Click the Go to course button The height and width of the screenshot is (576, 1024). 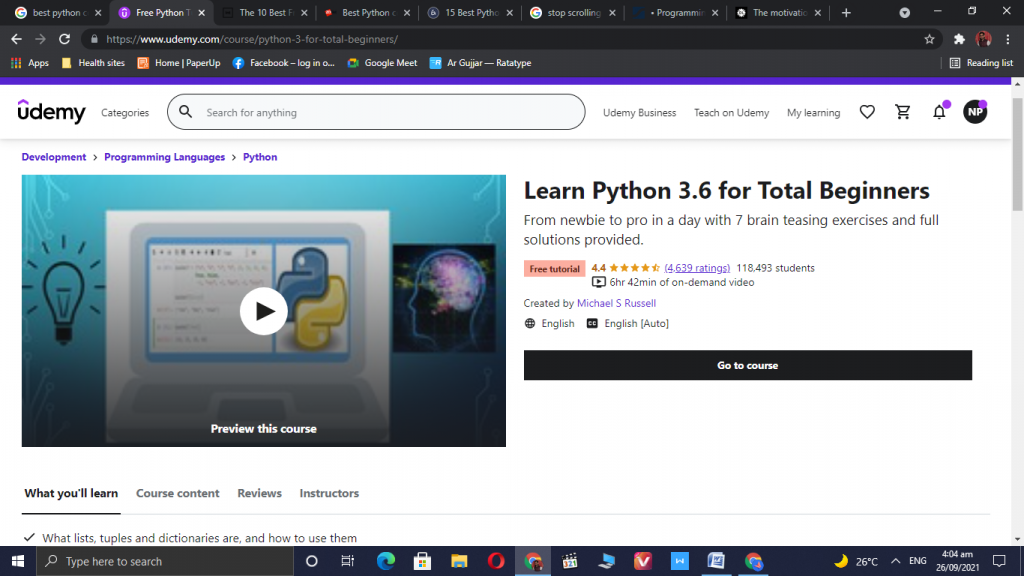747,365
